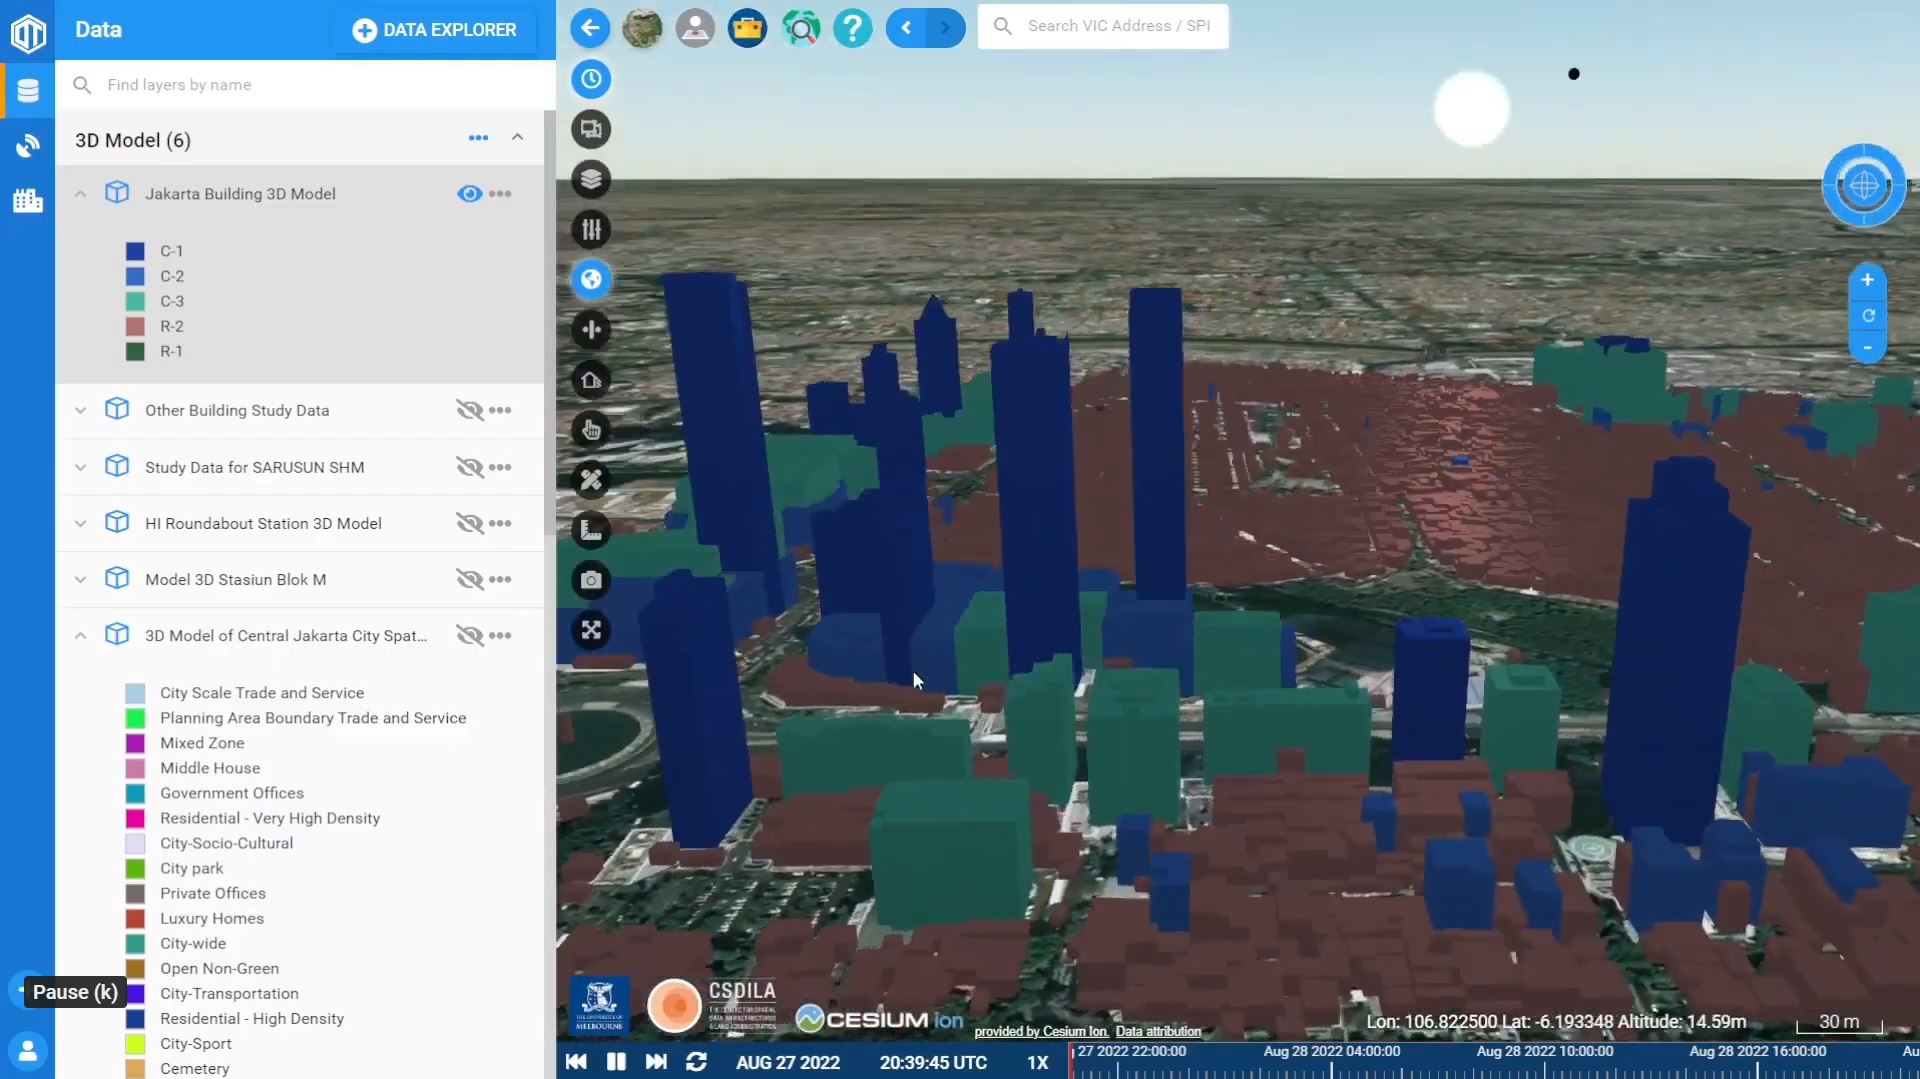Click the blue back arrow button
The image size is (1920, 1079).
click(x=590, y=27)
